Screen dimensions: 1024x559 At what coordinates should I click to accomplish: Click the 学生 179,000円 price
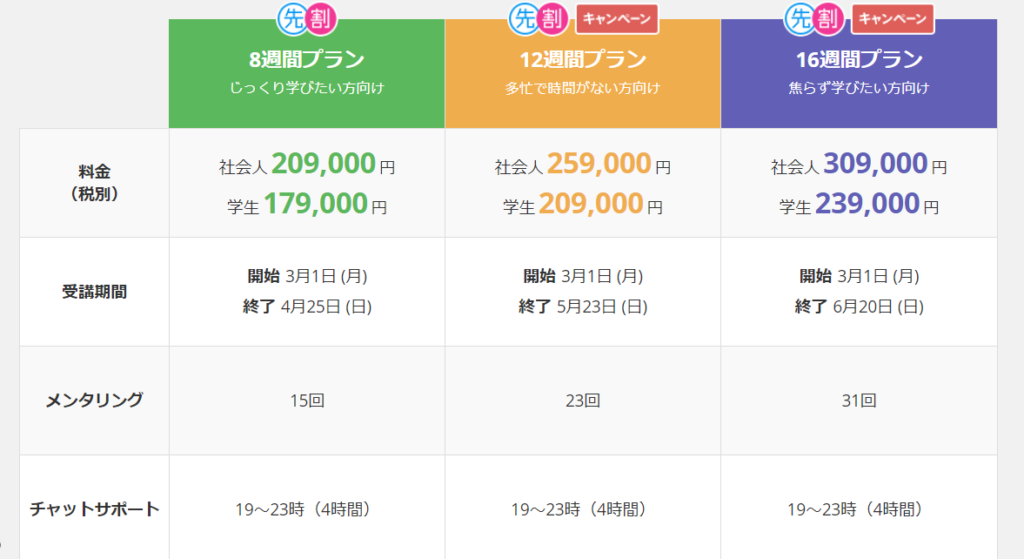(307, 204)
